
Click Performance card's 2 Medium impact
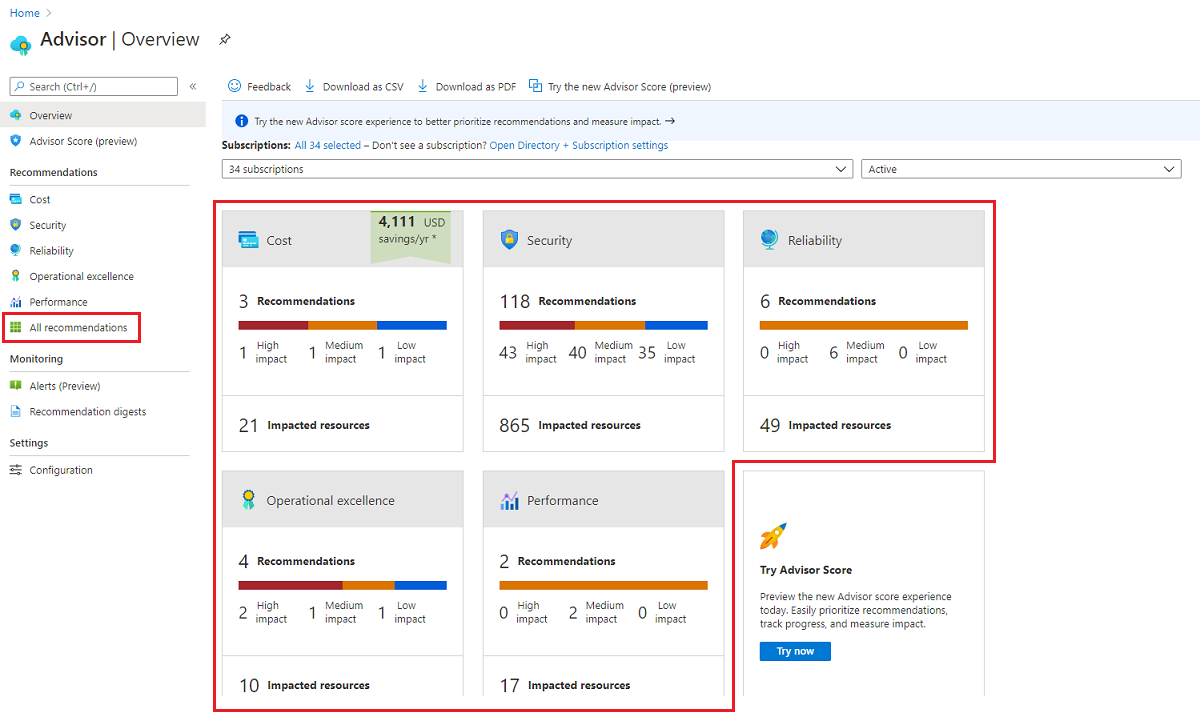tap(596, 612)
